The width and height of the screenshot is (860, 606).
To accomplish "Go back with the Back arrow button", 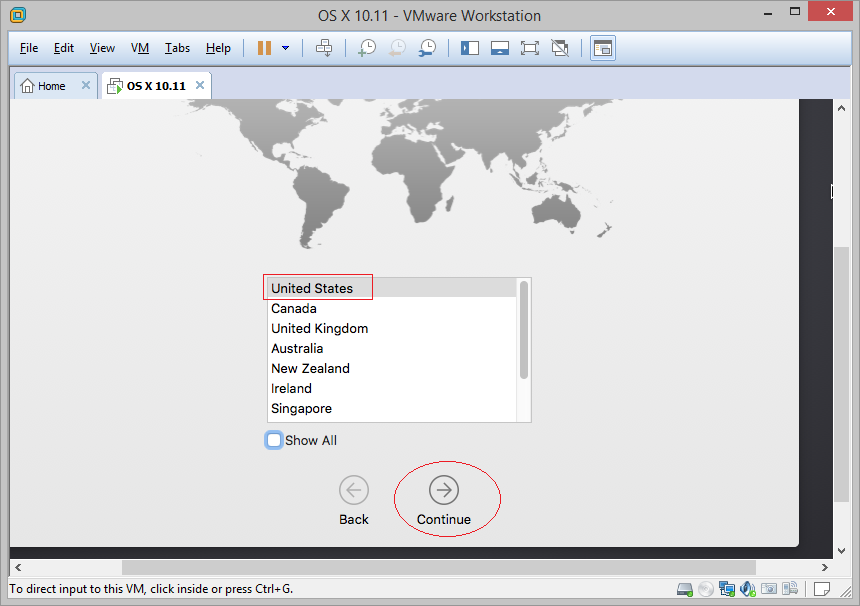I will pos(354,490).
